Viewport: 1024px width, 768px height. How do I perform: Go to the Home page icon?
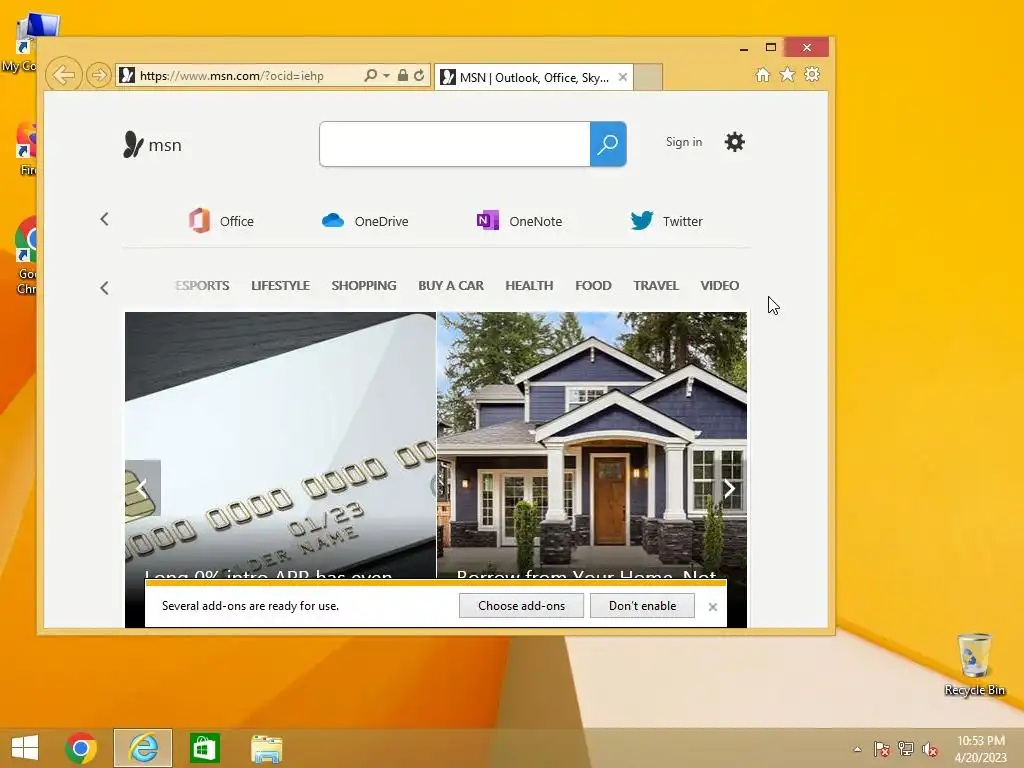click(763, 74)
